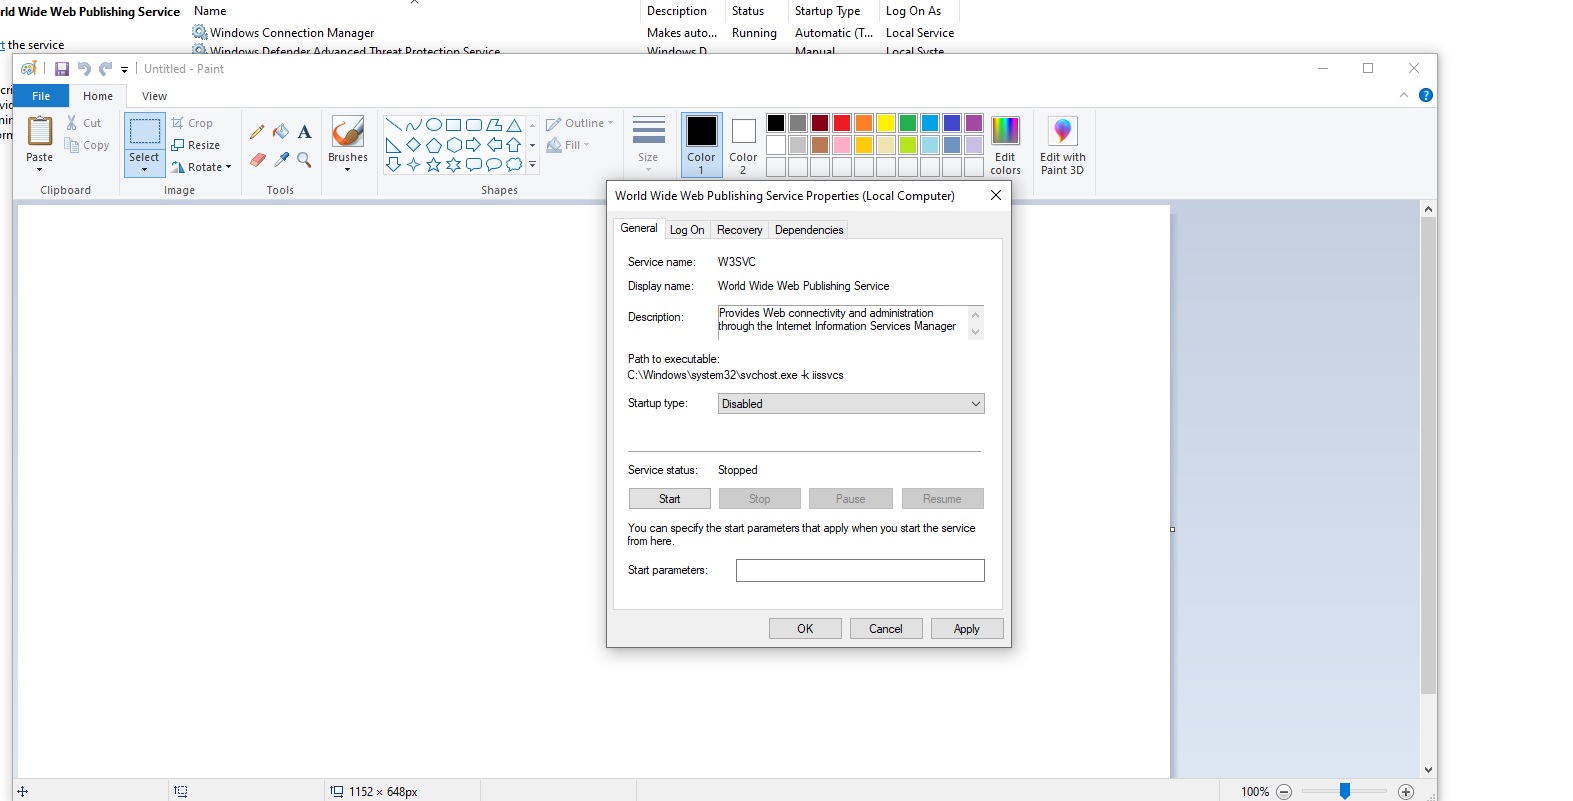Open the Recovery tab
Screen dimensions: 1573x801
tap(740, 230)
